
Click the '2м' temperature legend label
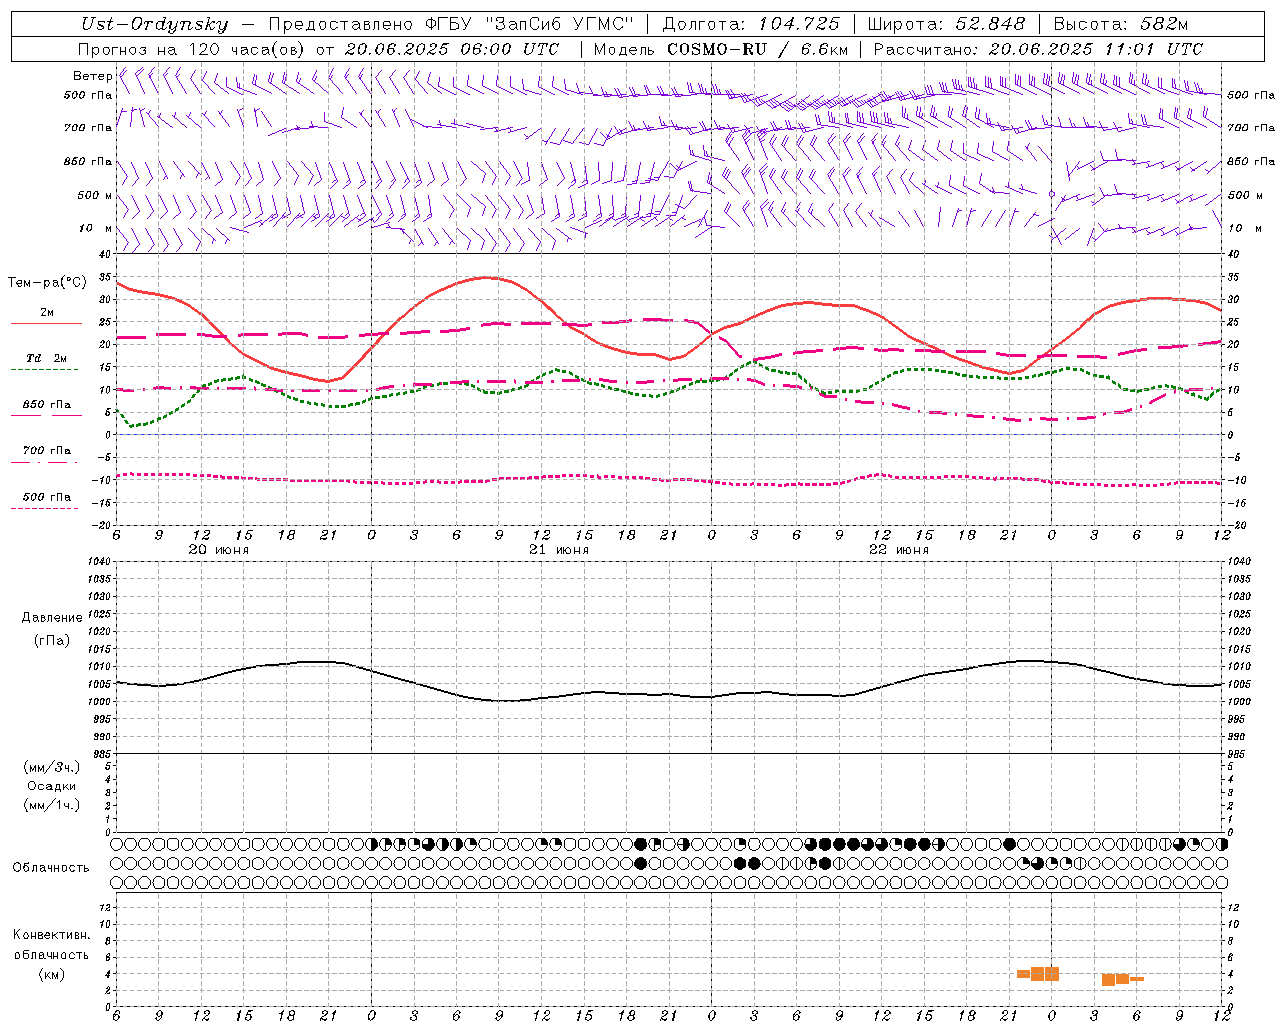[46, 312]
